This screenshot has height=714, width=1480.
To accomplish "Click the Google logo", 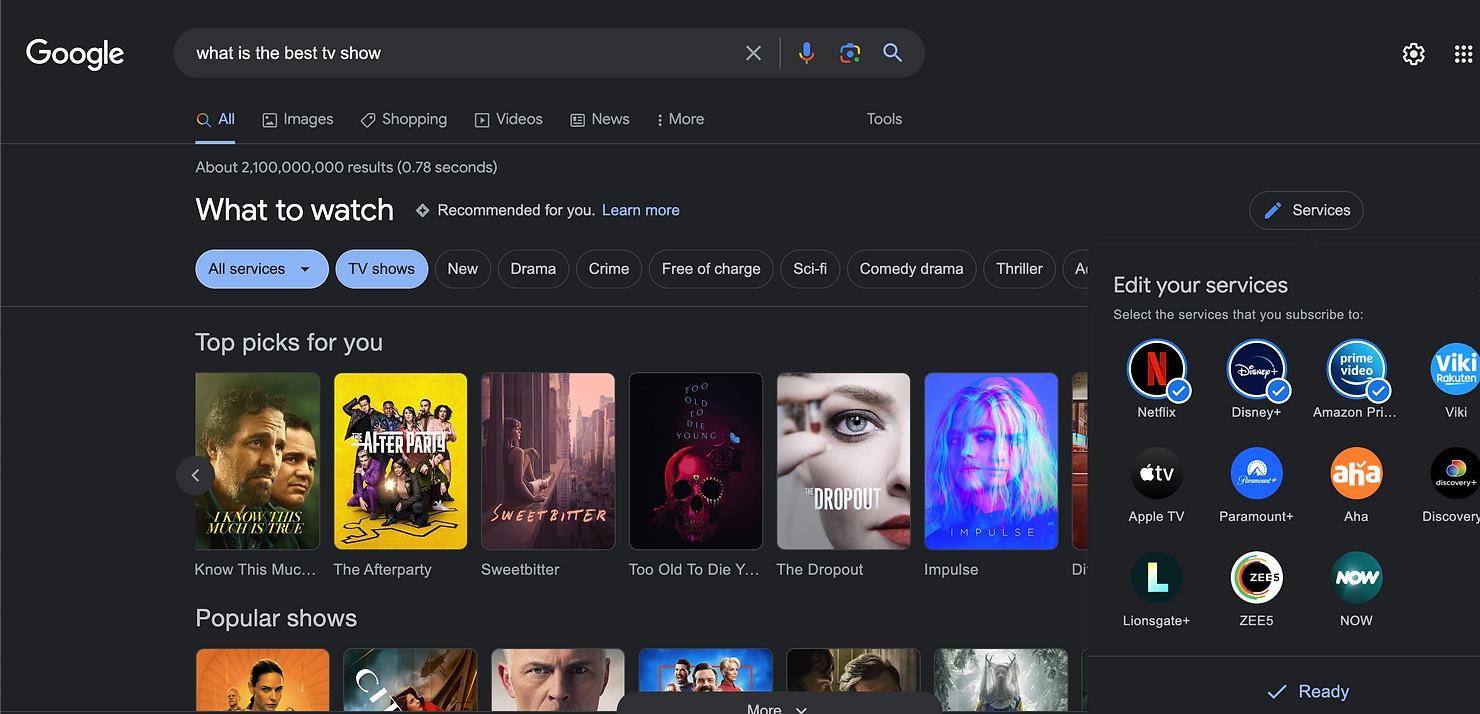I will click(x=75, y=53).
